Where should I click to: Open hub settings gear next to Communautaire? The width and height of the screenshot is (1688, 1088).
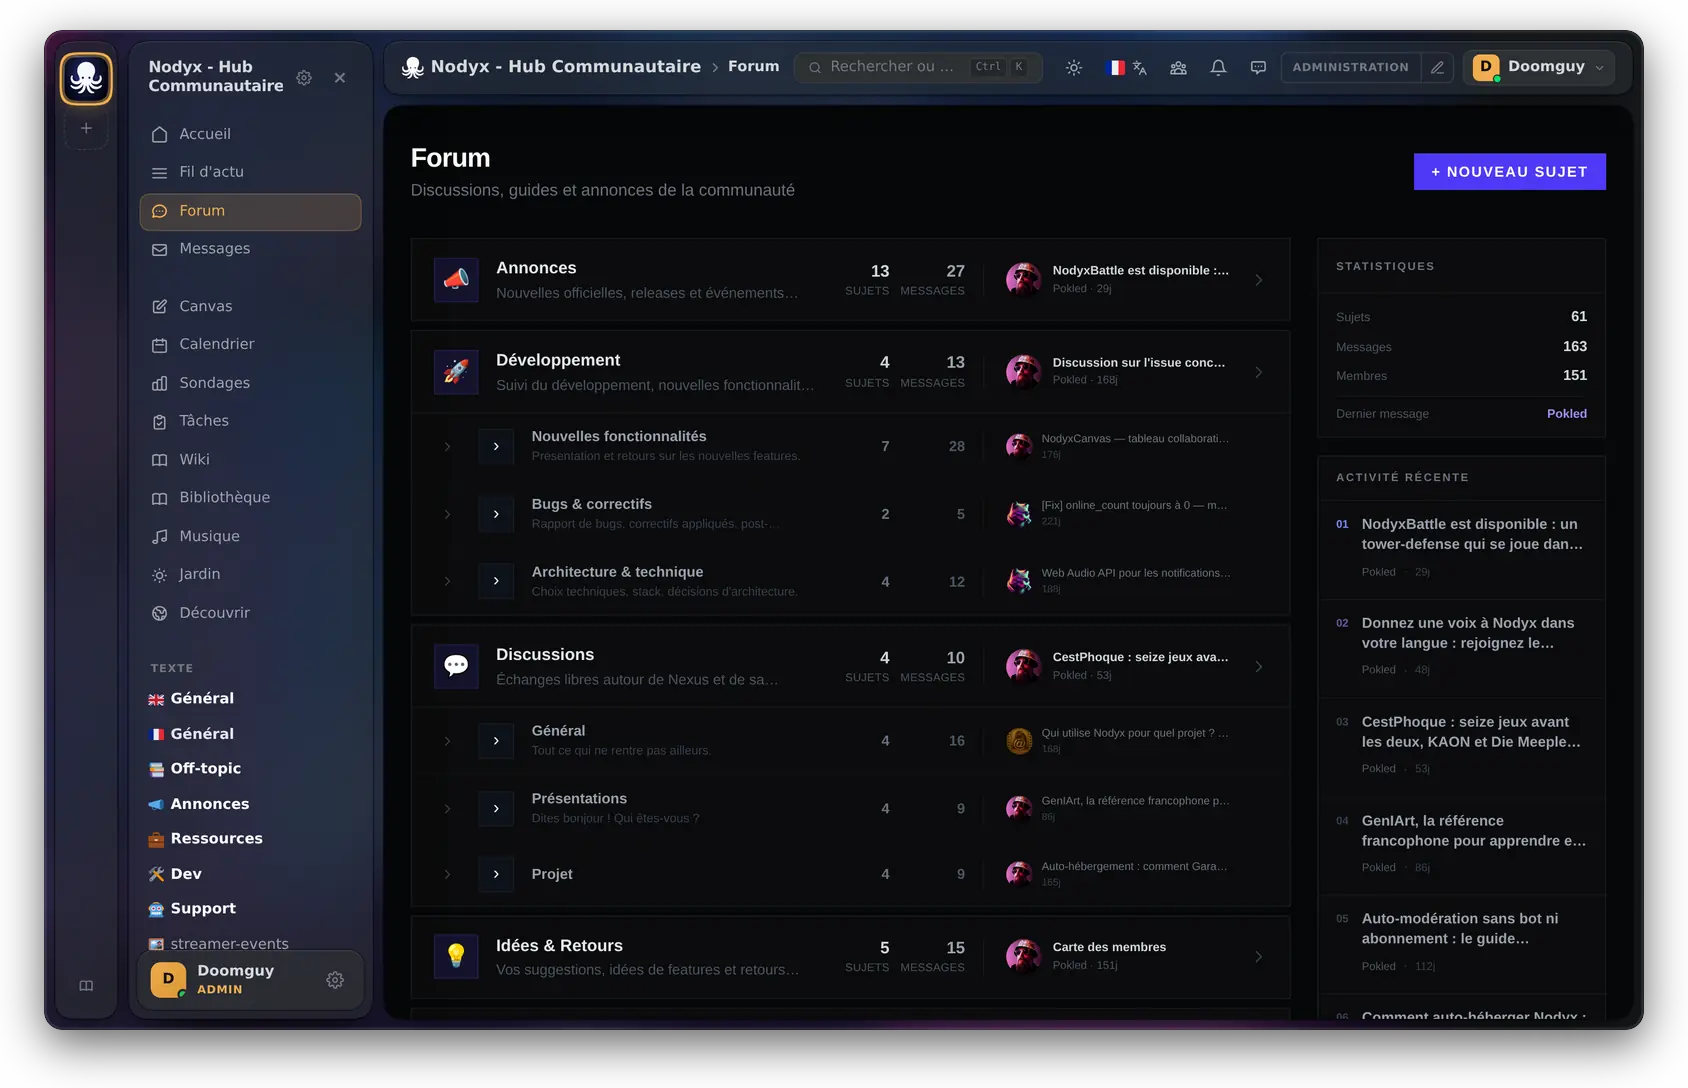point(304,77)
